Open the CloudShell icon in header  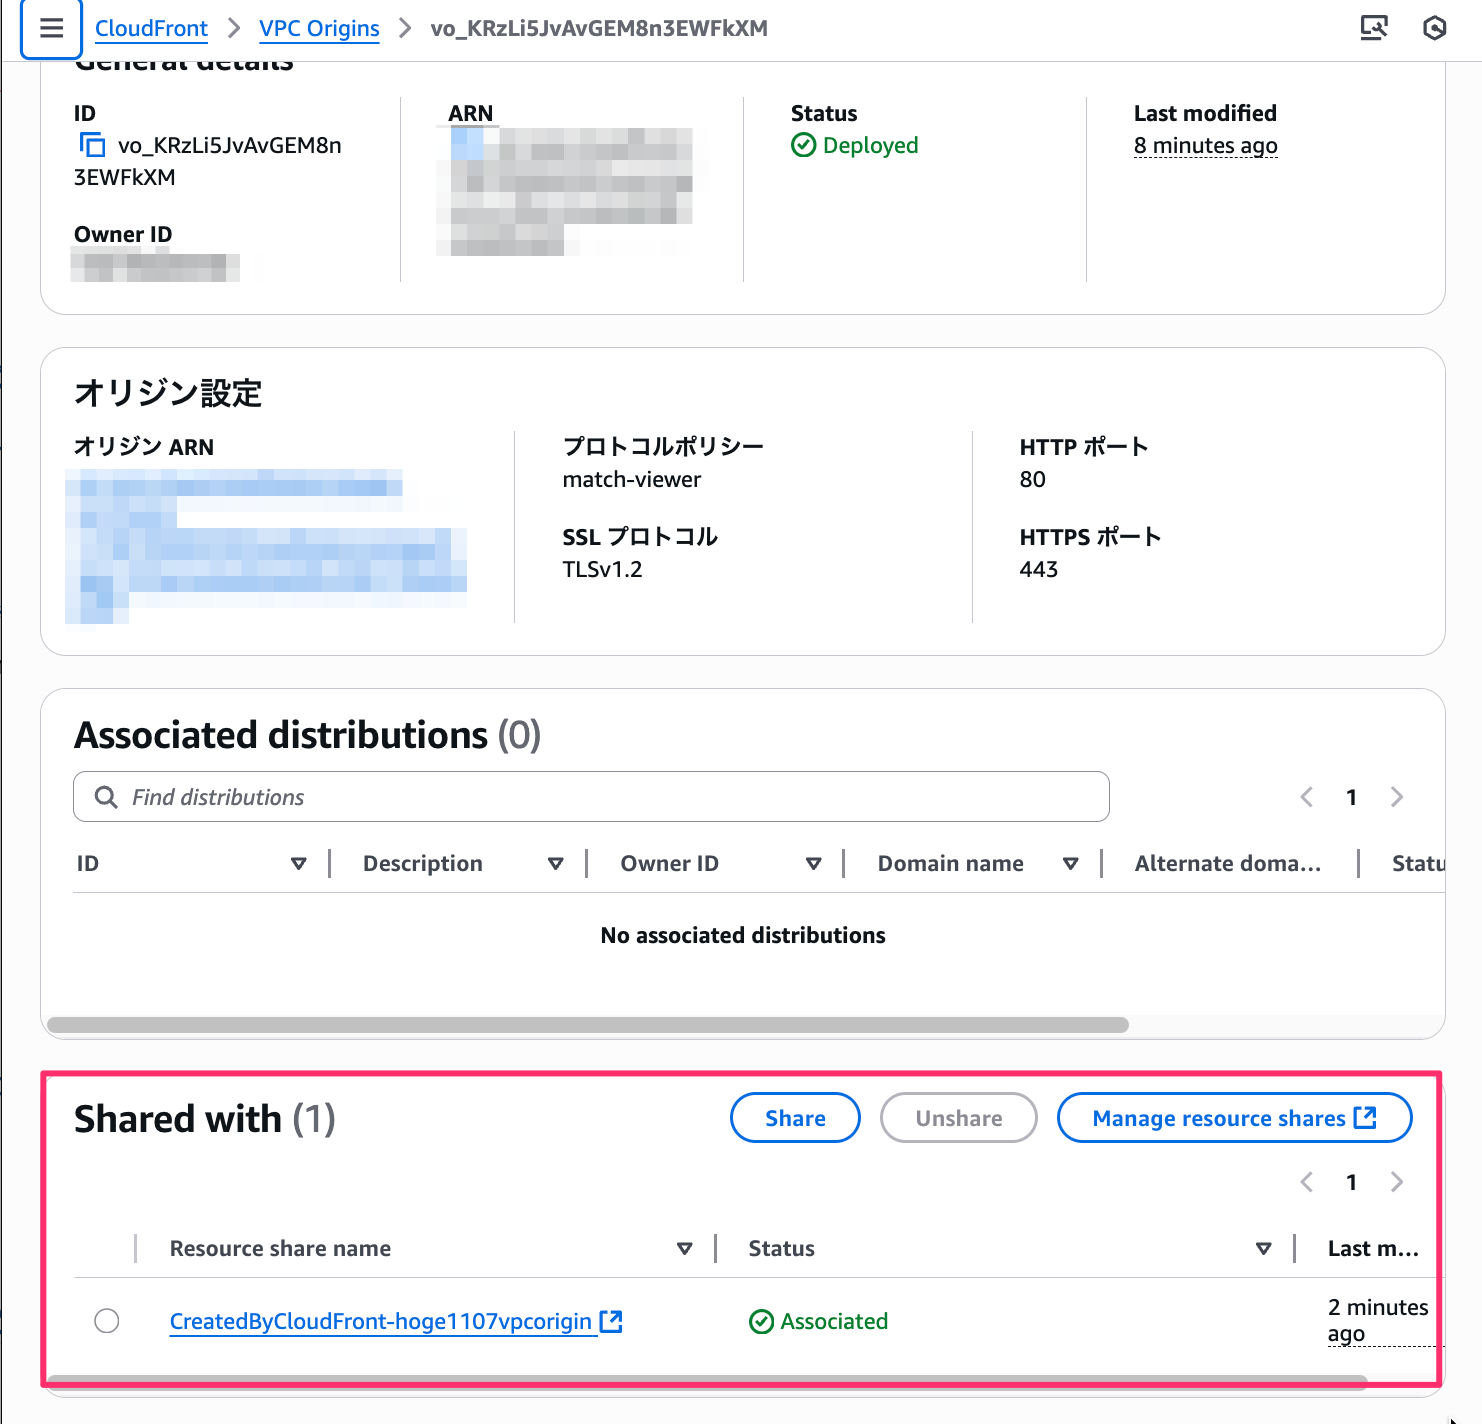coord(1374,28)
